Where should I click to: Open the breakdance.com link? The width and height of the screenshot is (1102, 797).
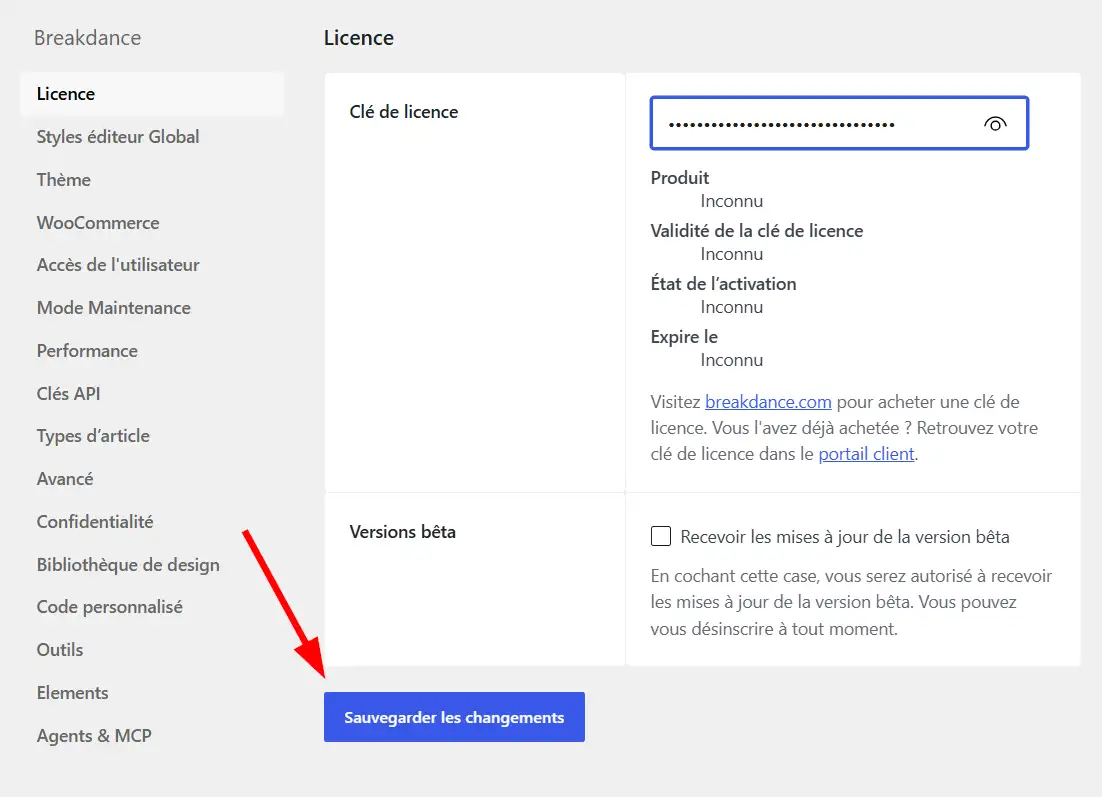768,402
